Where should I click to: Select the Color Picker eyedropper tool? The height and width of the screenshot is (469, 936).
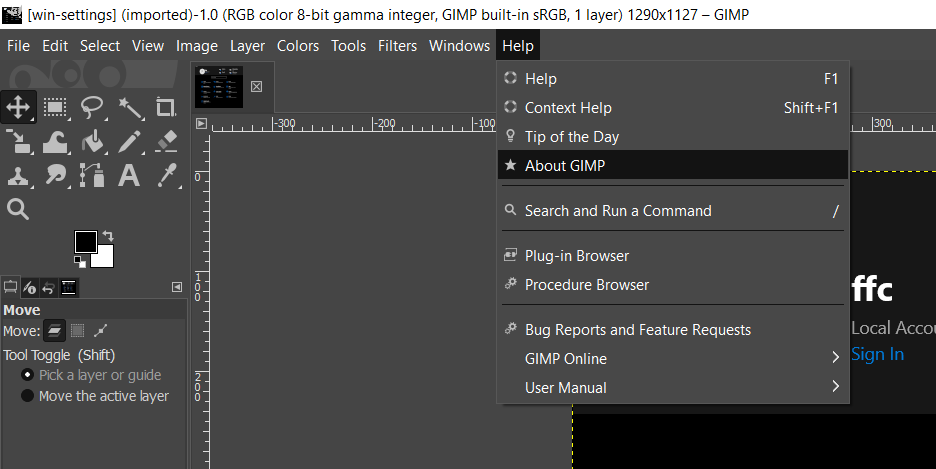click(x=166, y=176)
